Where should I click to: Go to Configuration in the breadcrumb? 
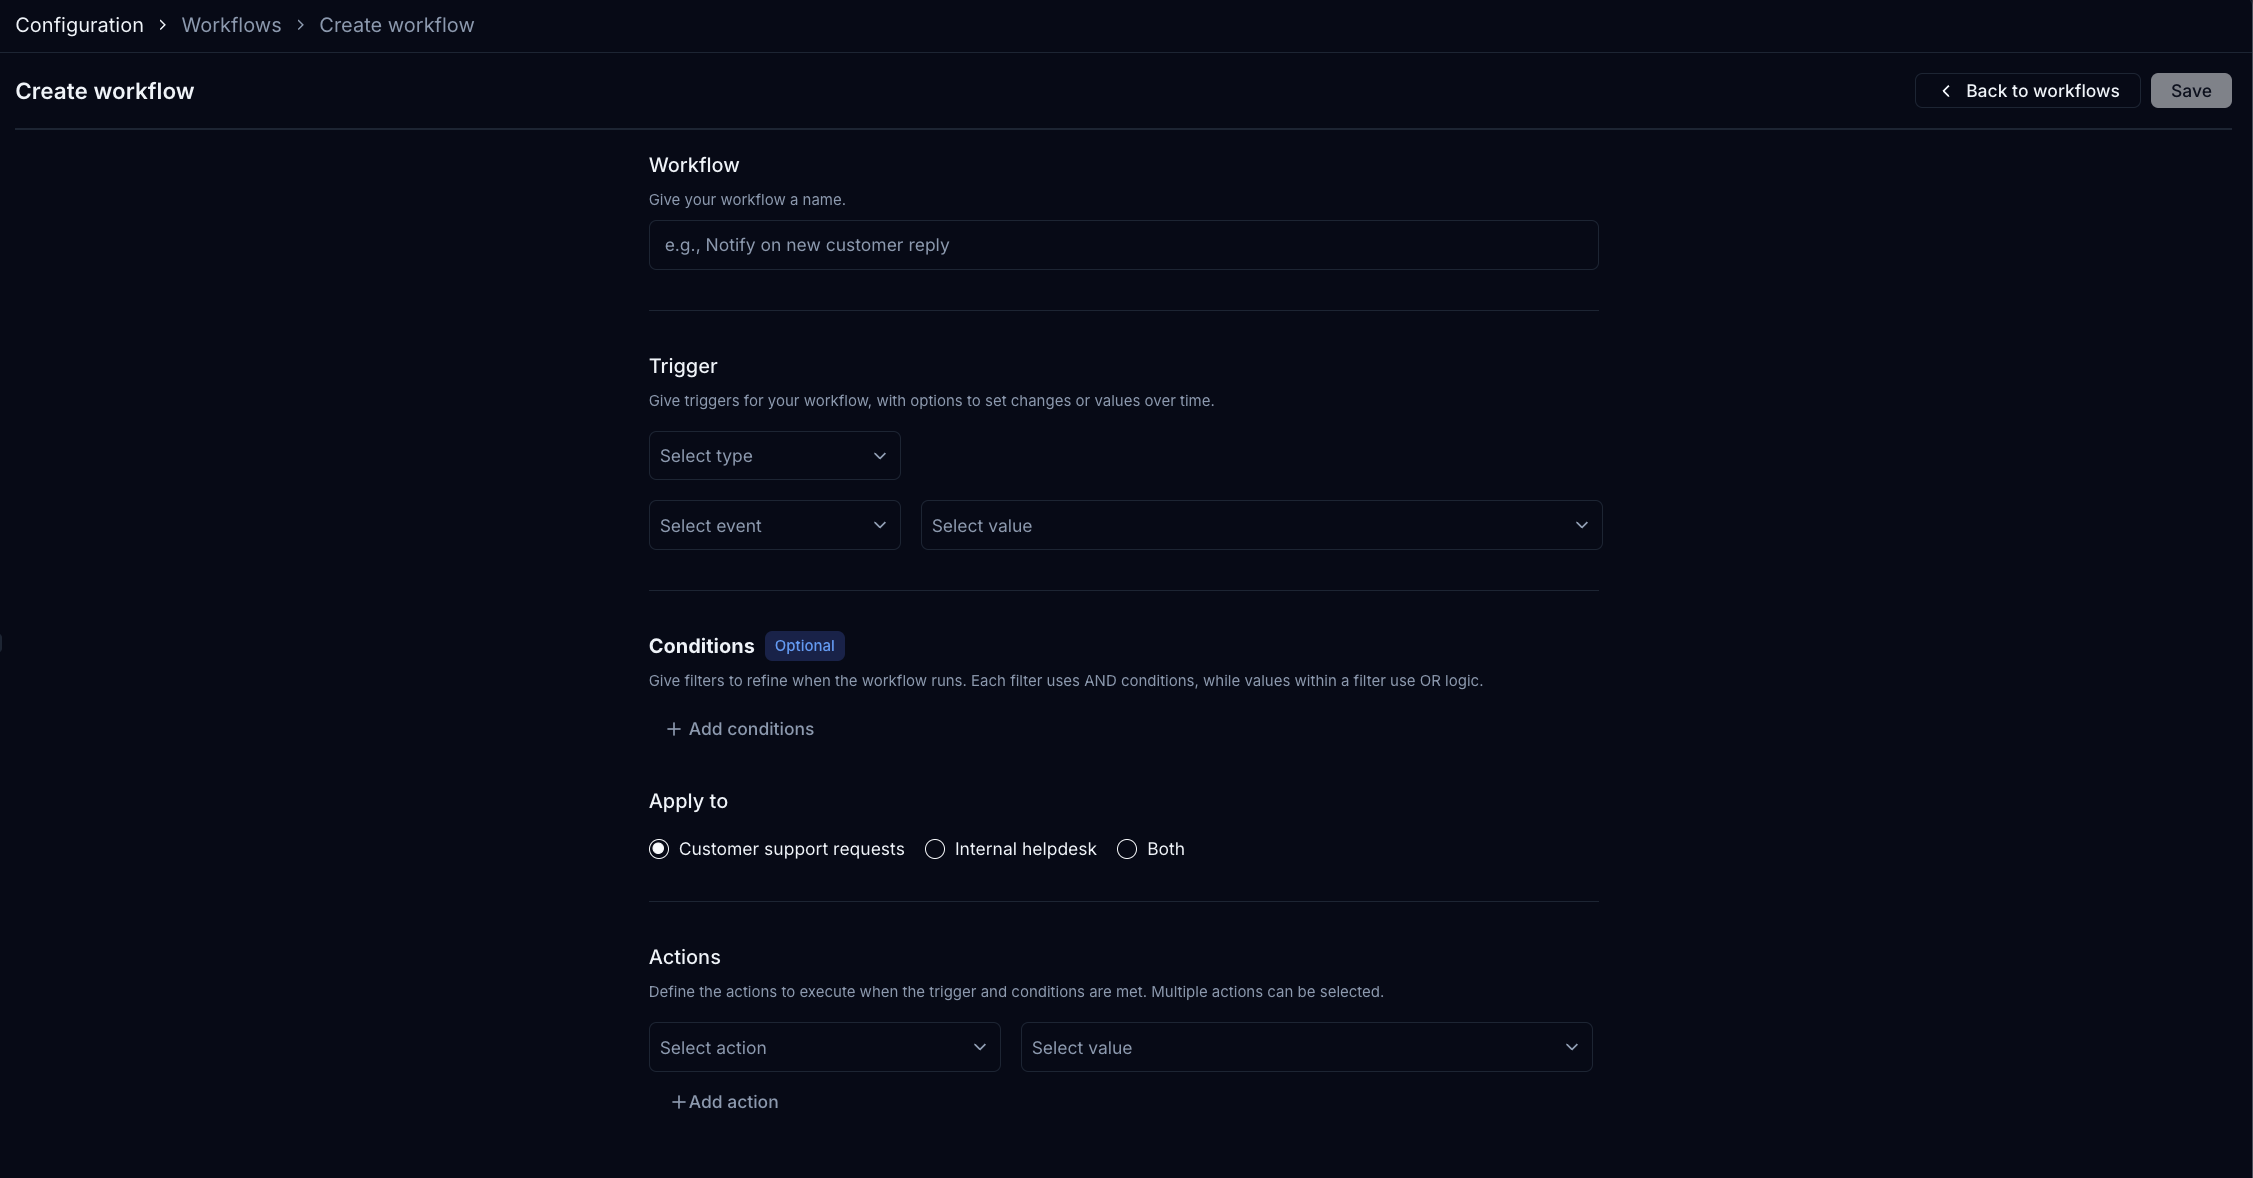click(79, 25)
